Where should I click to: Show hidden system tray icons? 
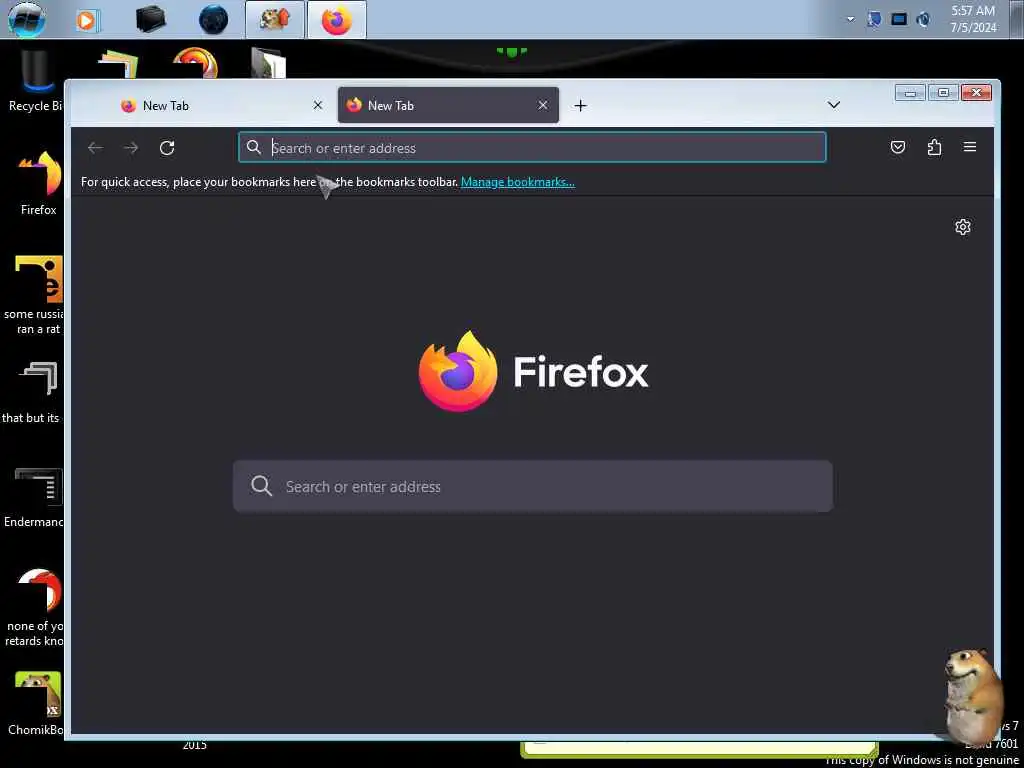[x=850, y=20]
